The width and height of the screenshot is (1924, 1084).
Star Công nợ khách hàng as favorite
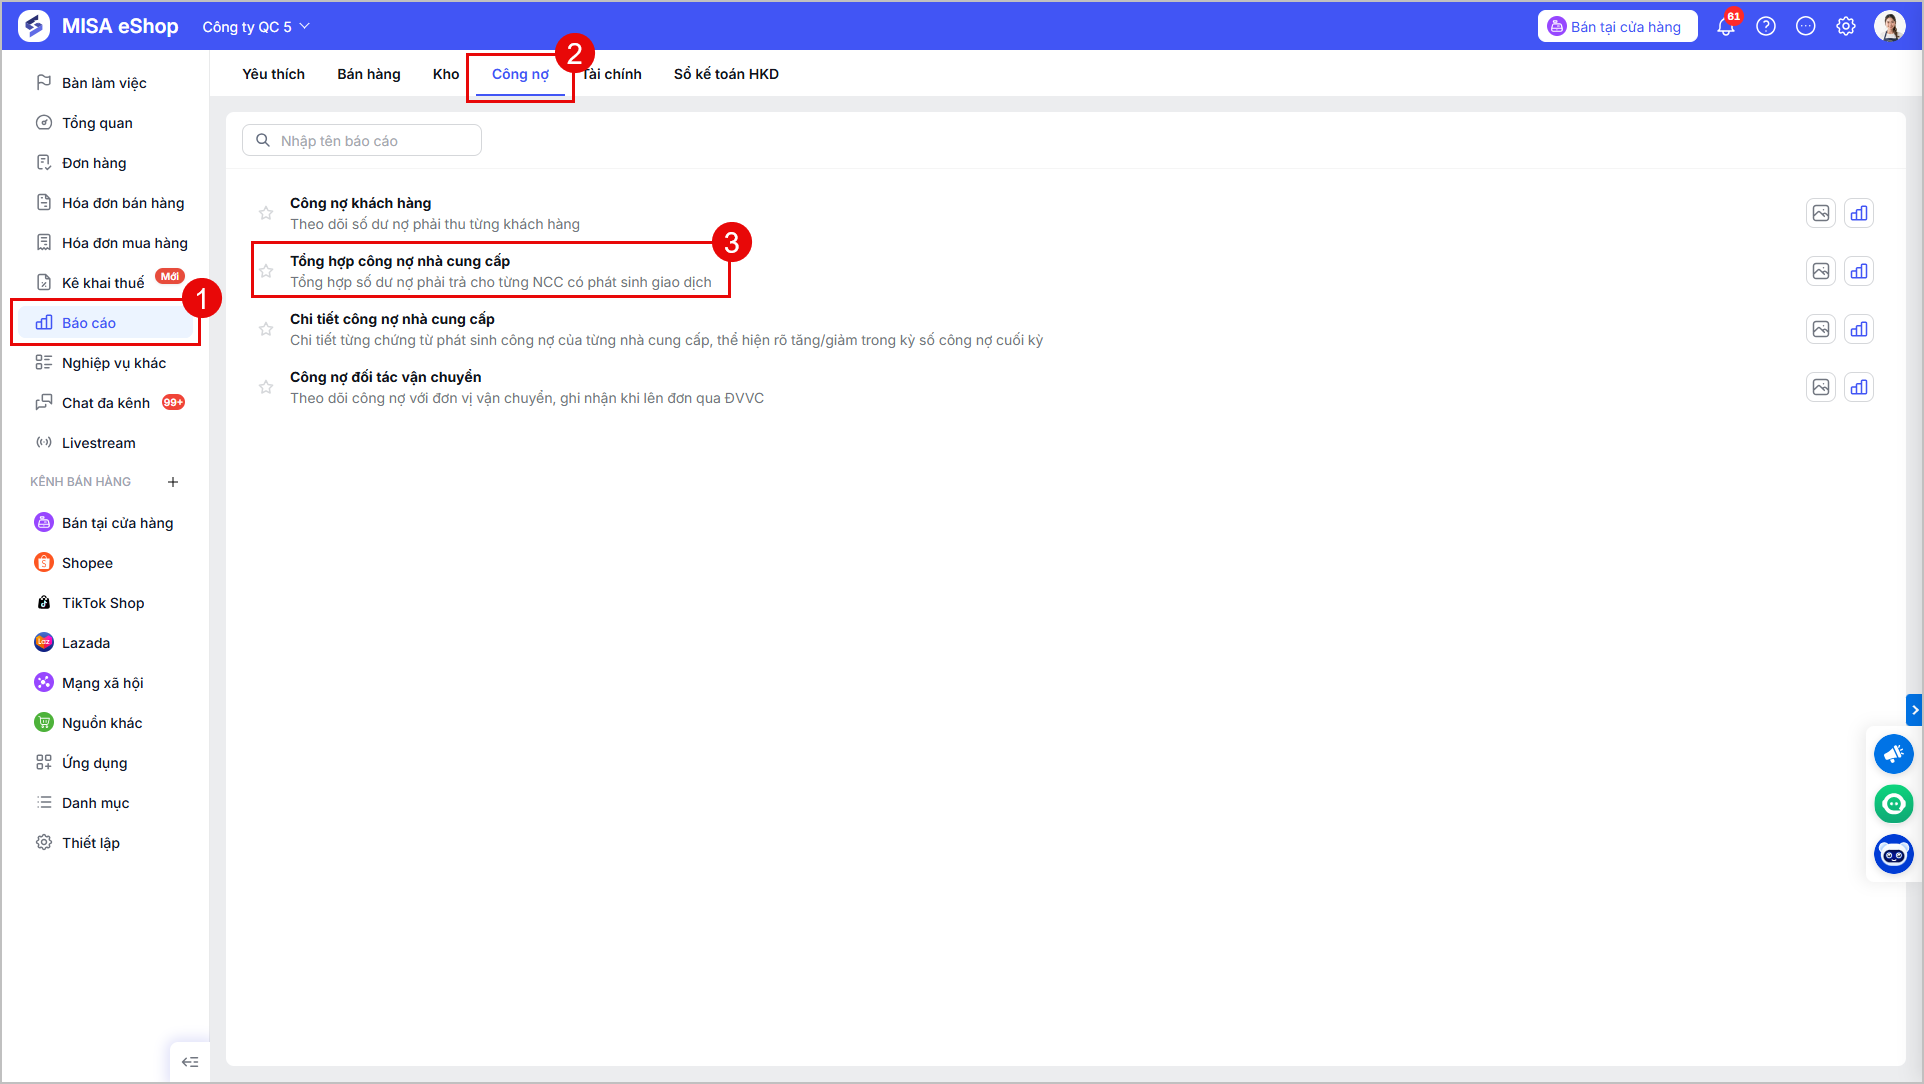coord(266,213)
